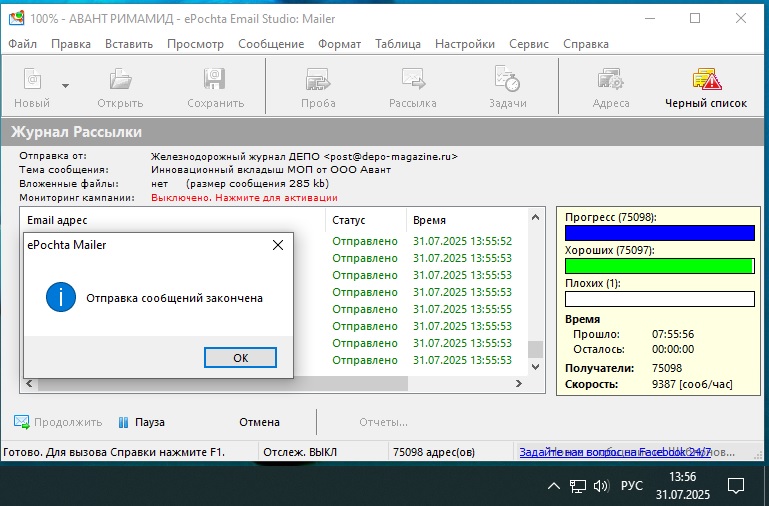The width and height of the screenshot is (769, 506).
Task: Open dropdown arrow next to Новый
Action: point(65,86)
